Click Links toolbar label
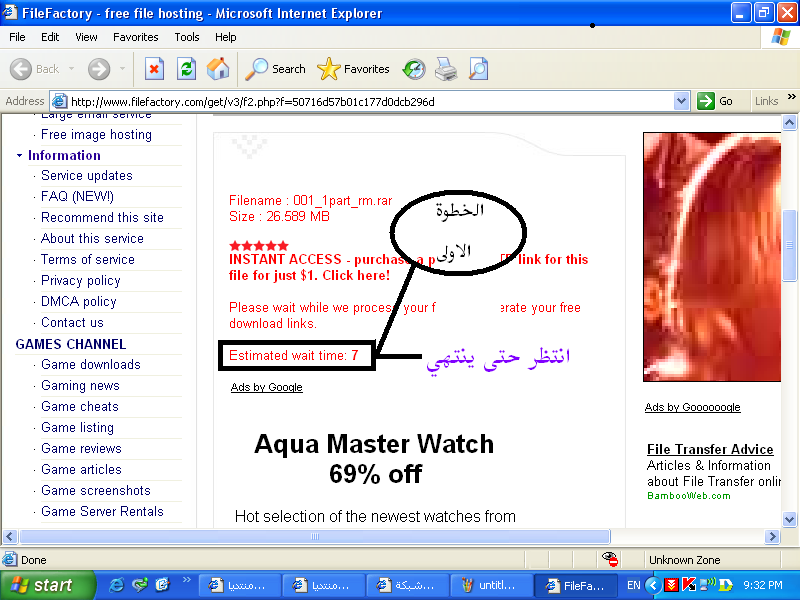Screen dimensions: 800x600 tap(766, 101)
